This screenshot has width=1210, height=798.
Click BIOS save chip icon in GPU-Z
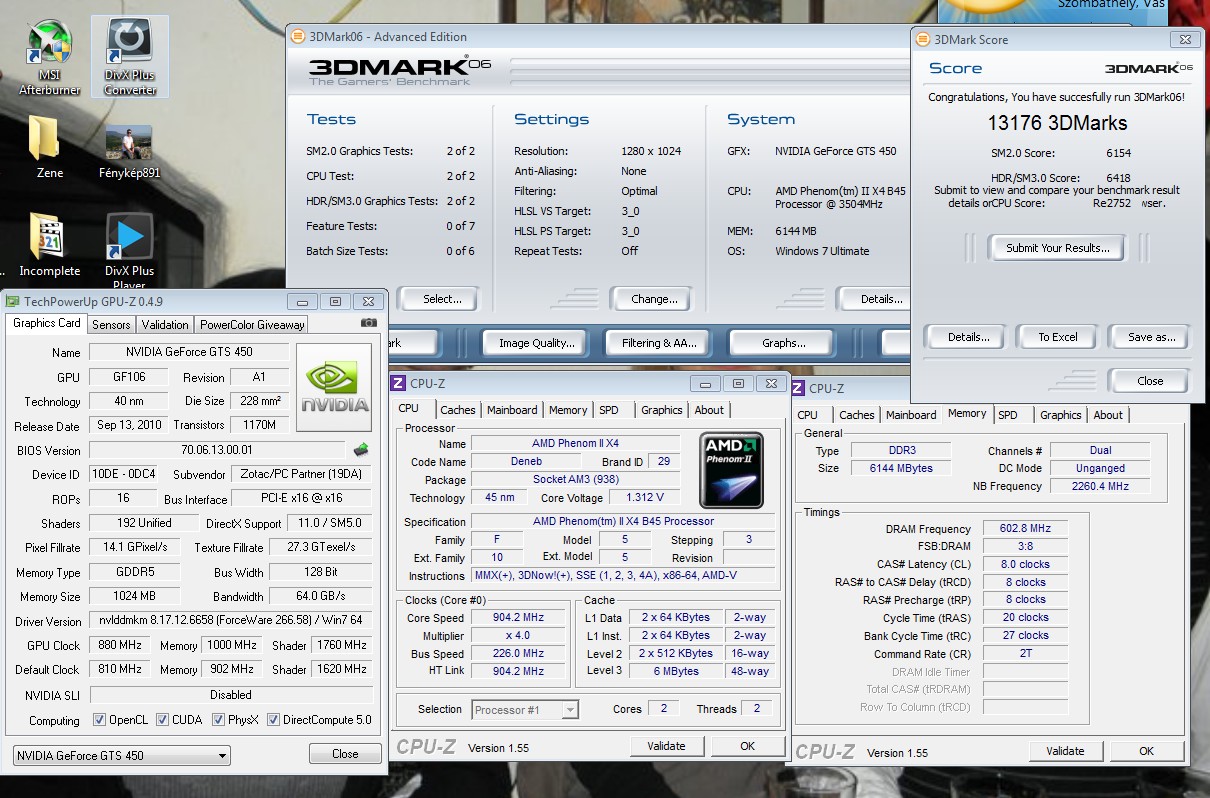point(362,450)
